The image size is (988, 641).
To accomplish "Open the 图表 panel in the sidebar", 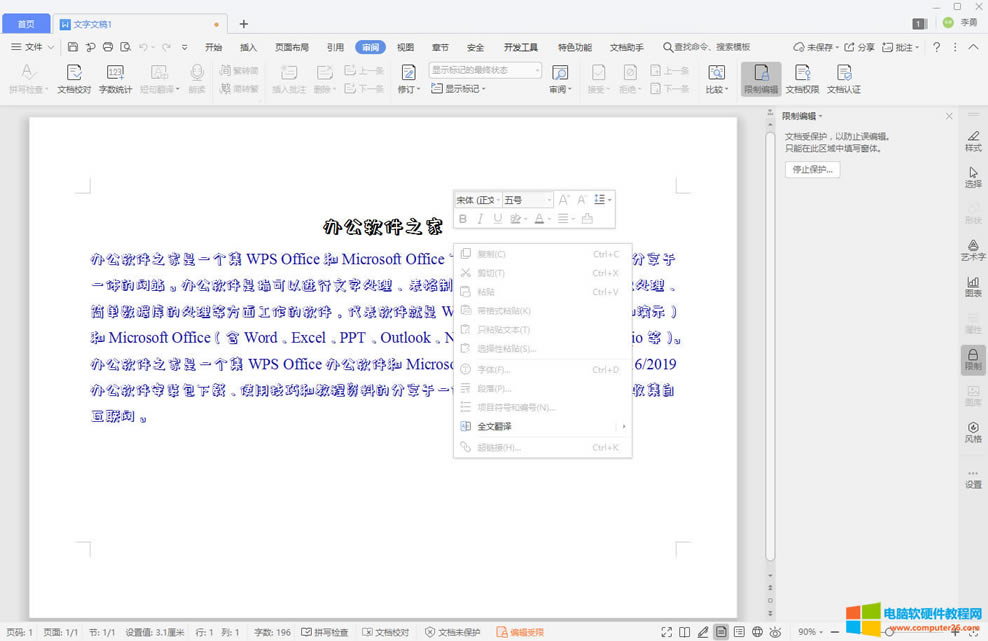I will click(x=973, y=286).
